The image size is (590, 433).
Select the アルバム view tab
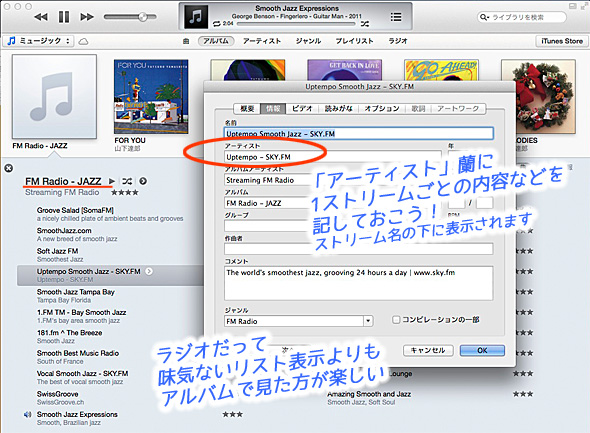[x=216, y=41]
